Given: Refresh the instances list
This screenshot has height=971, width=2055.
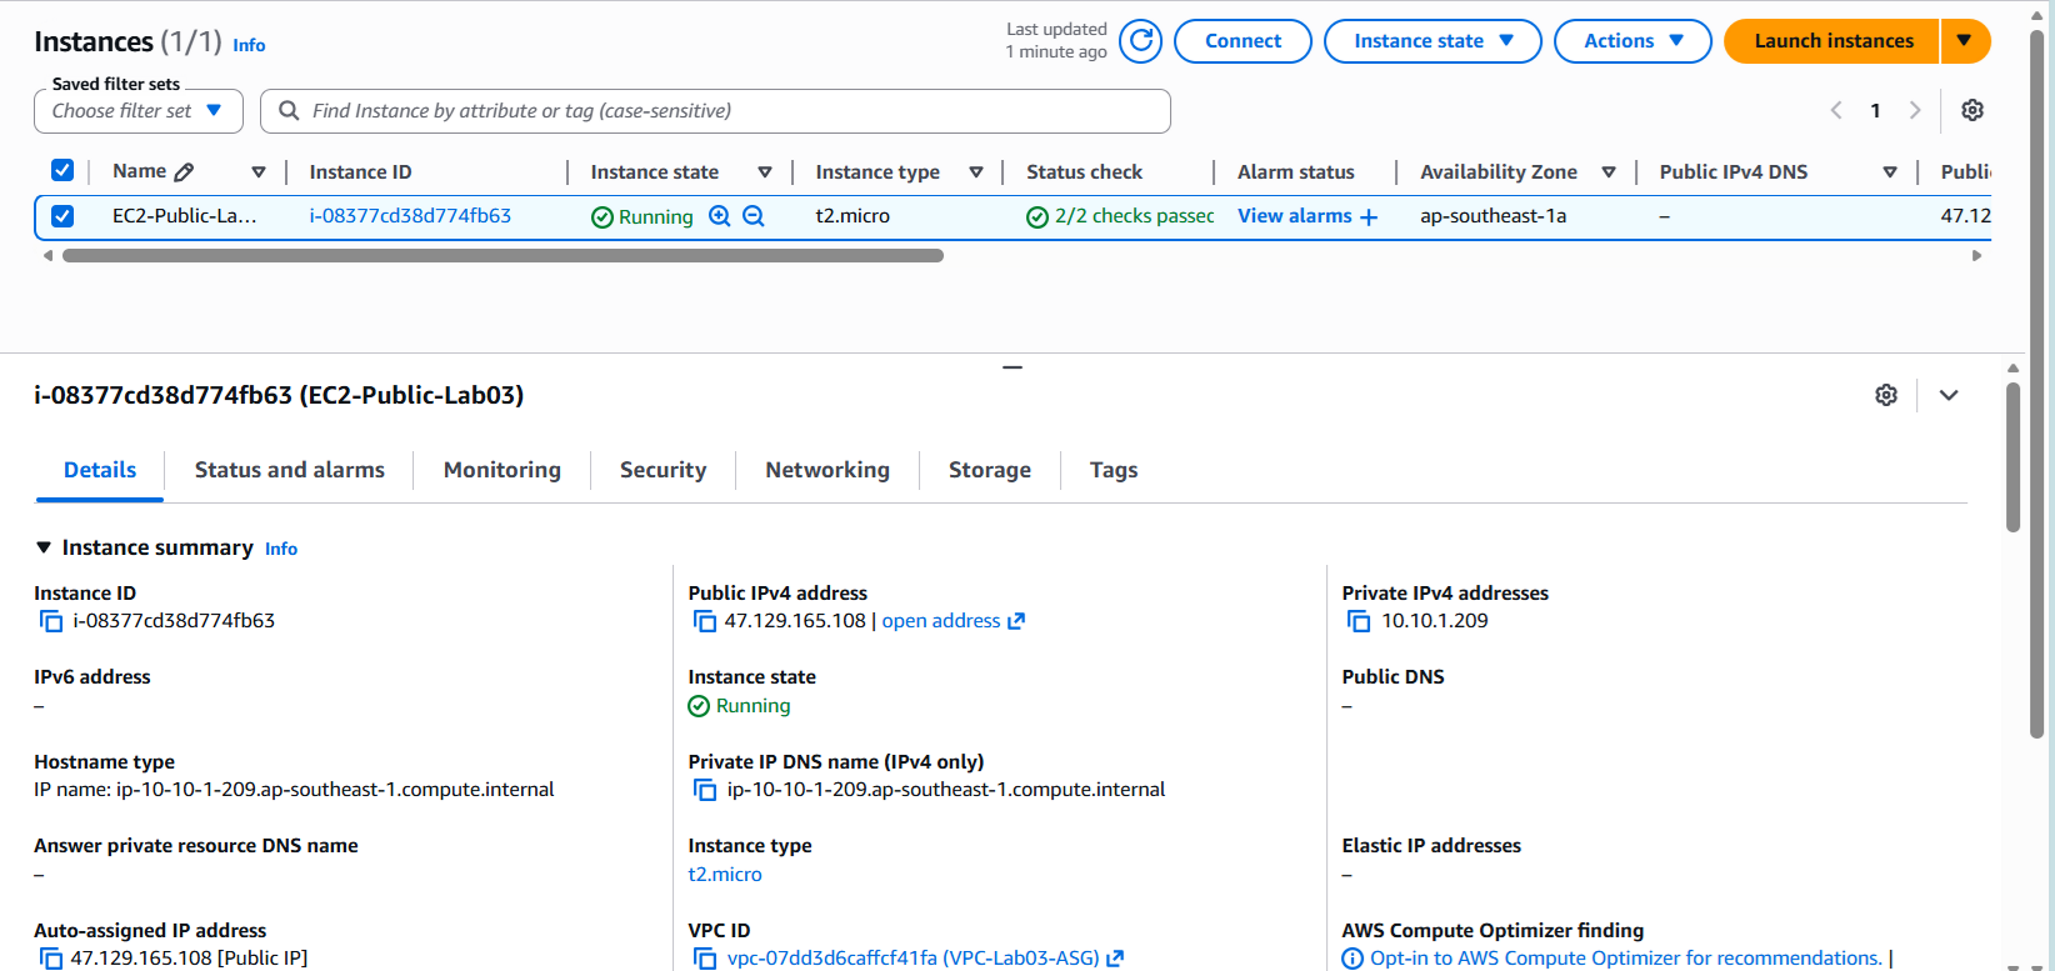Looking at the screenshot, I should [1140, 41].
